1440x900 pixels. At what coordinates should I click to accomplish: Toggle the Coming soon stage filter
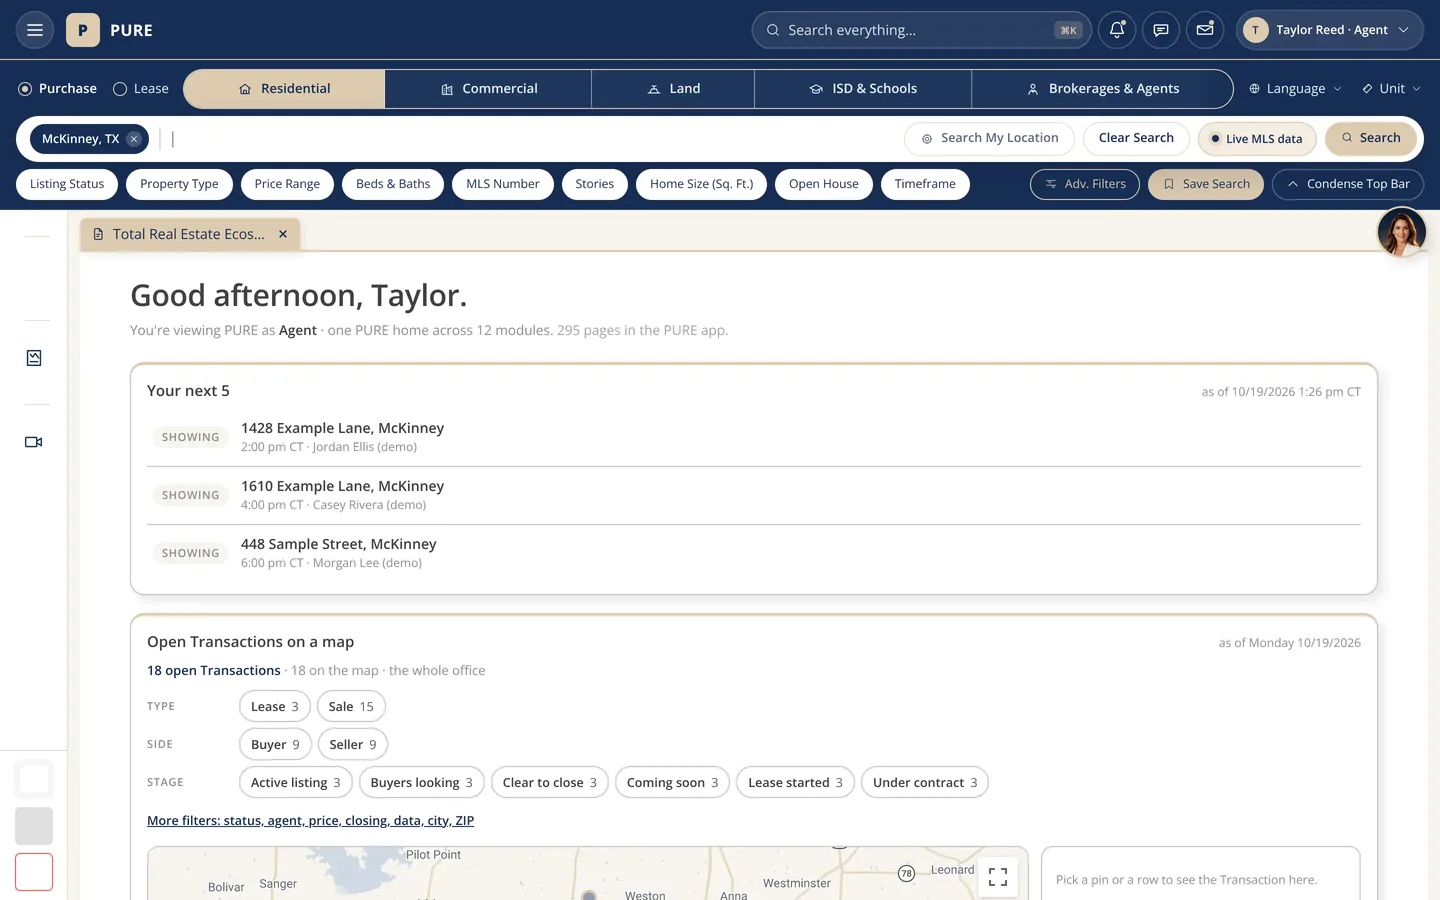(x=672, y=782)
